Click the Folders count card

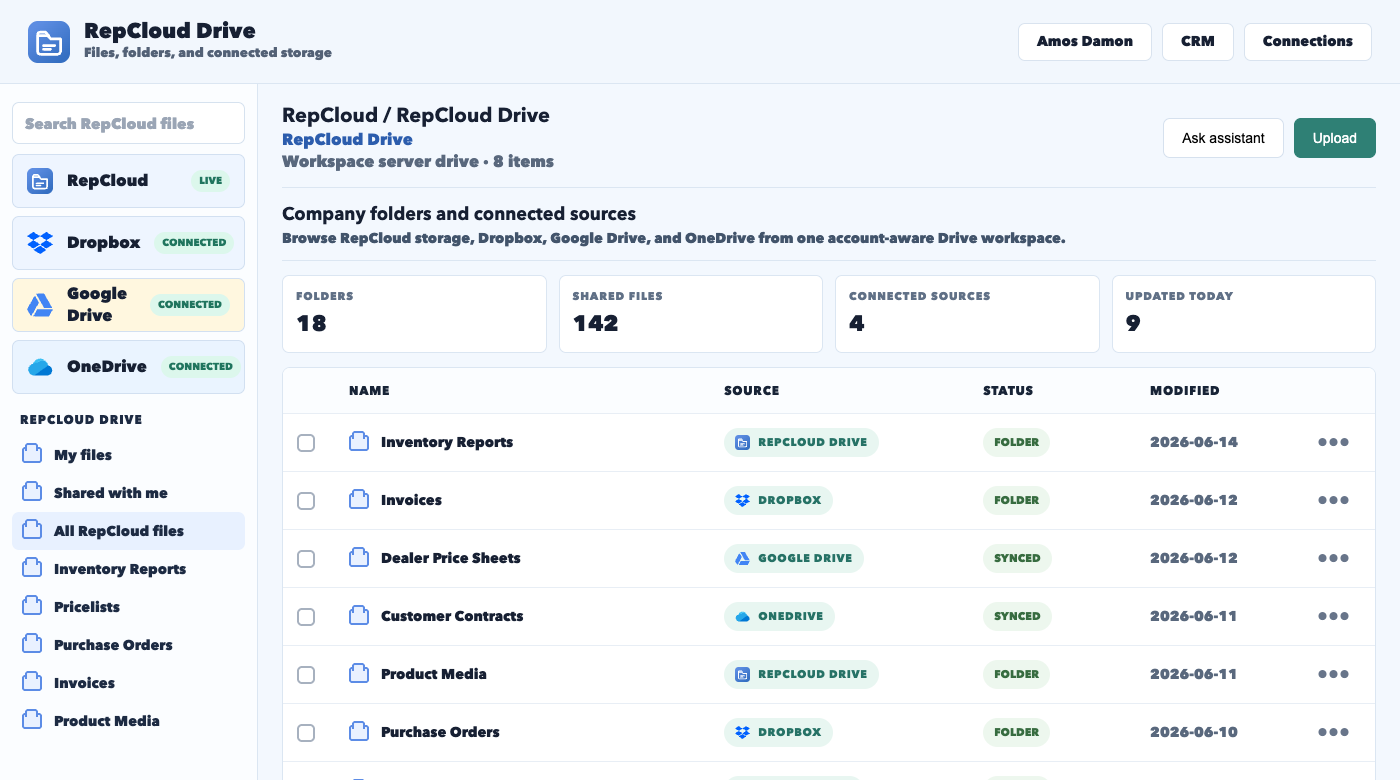(414, 314)
